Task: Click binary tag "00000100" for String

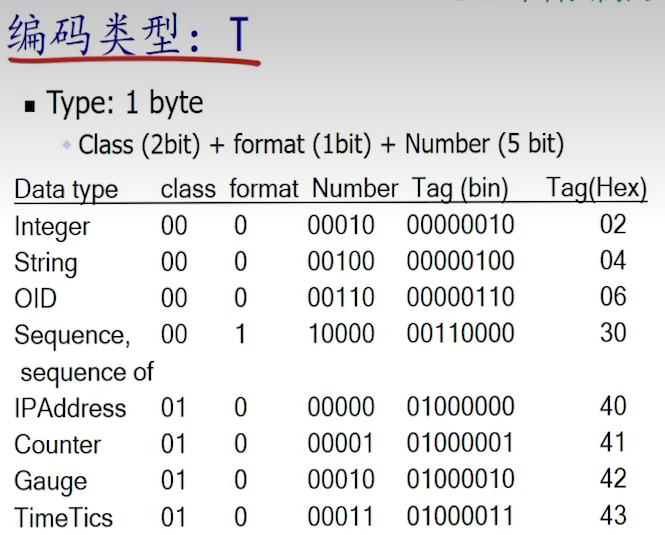Action: pos(460,260)
